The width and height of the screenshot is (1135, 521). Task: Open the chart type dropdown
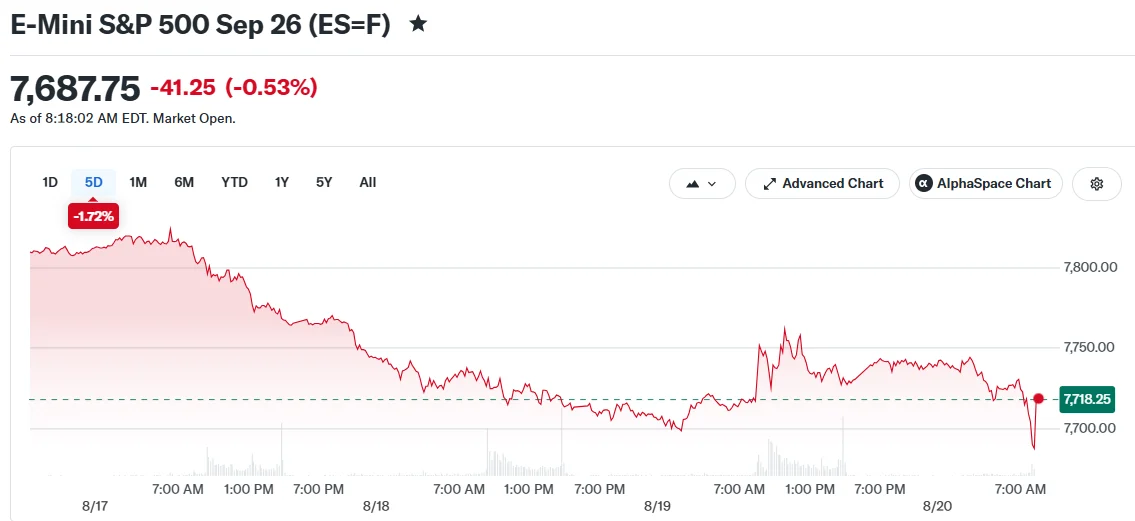[x=702, y=184]
